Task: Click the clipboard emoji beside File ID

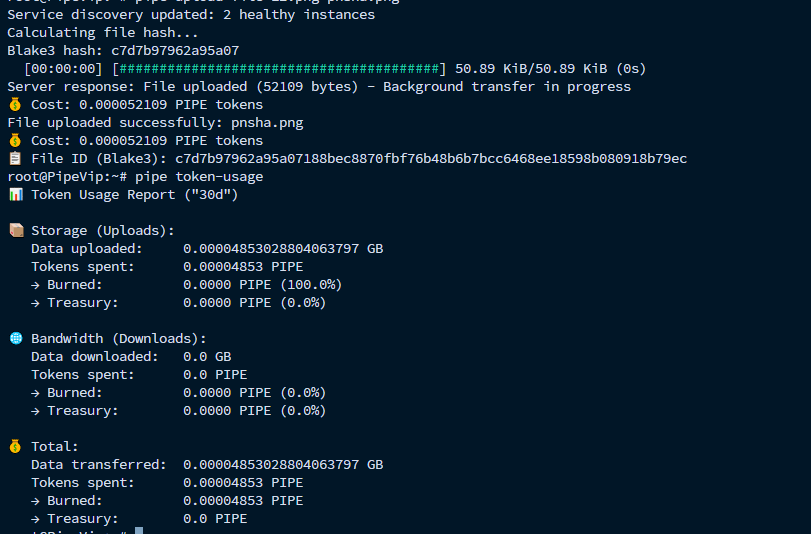Action: pyautogui.click(x=15, y=158)
